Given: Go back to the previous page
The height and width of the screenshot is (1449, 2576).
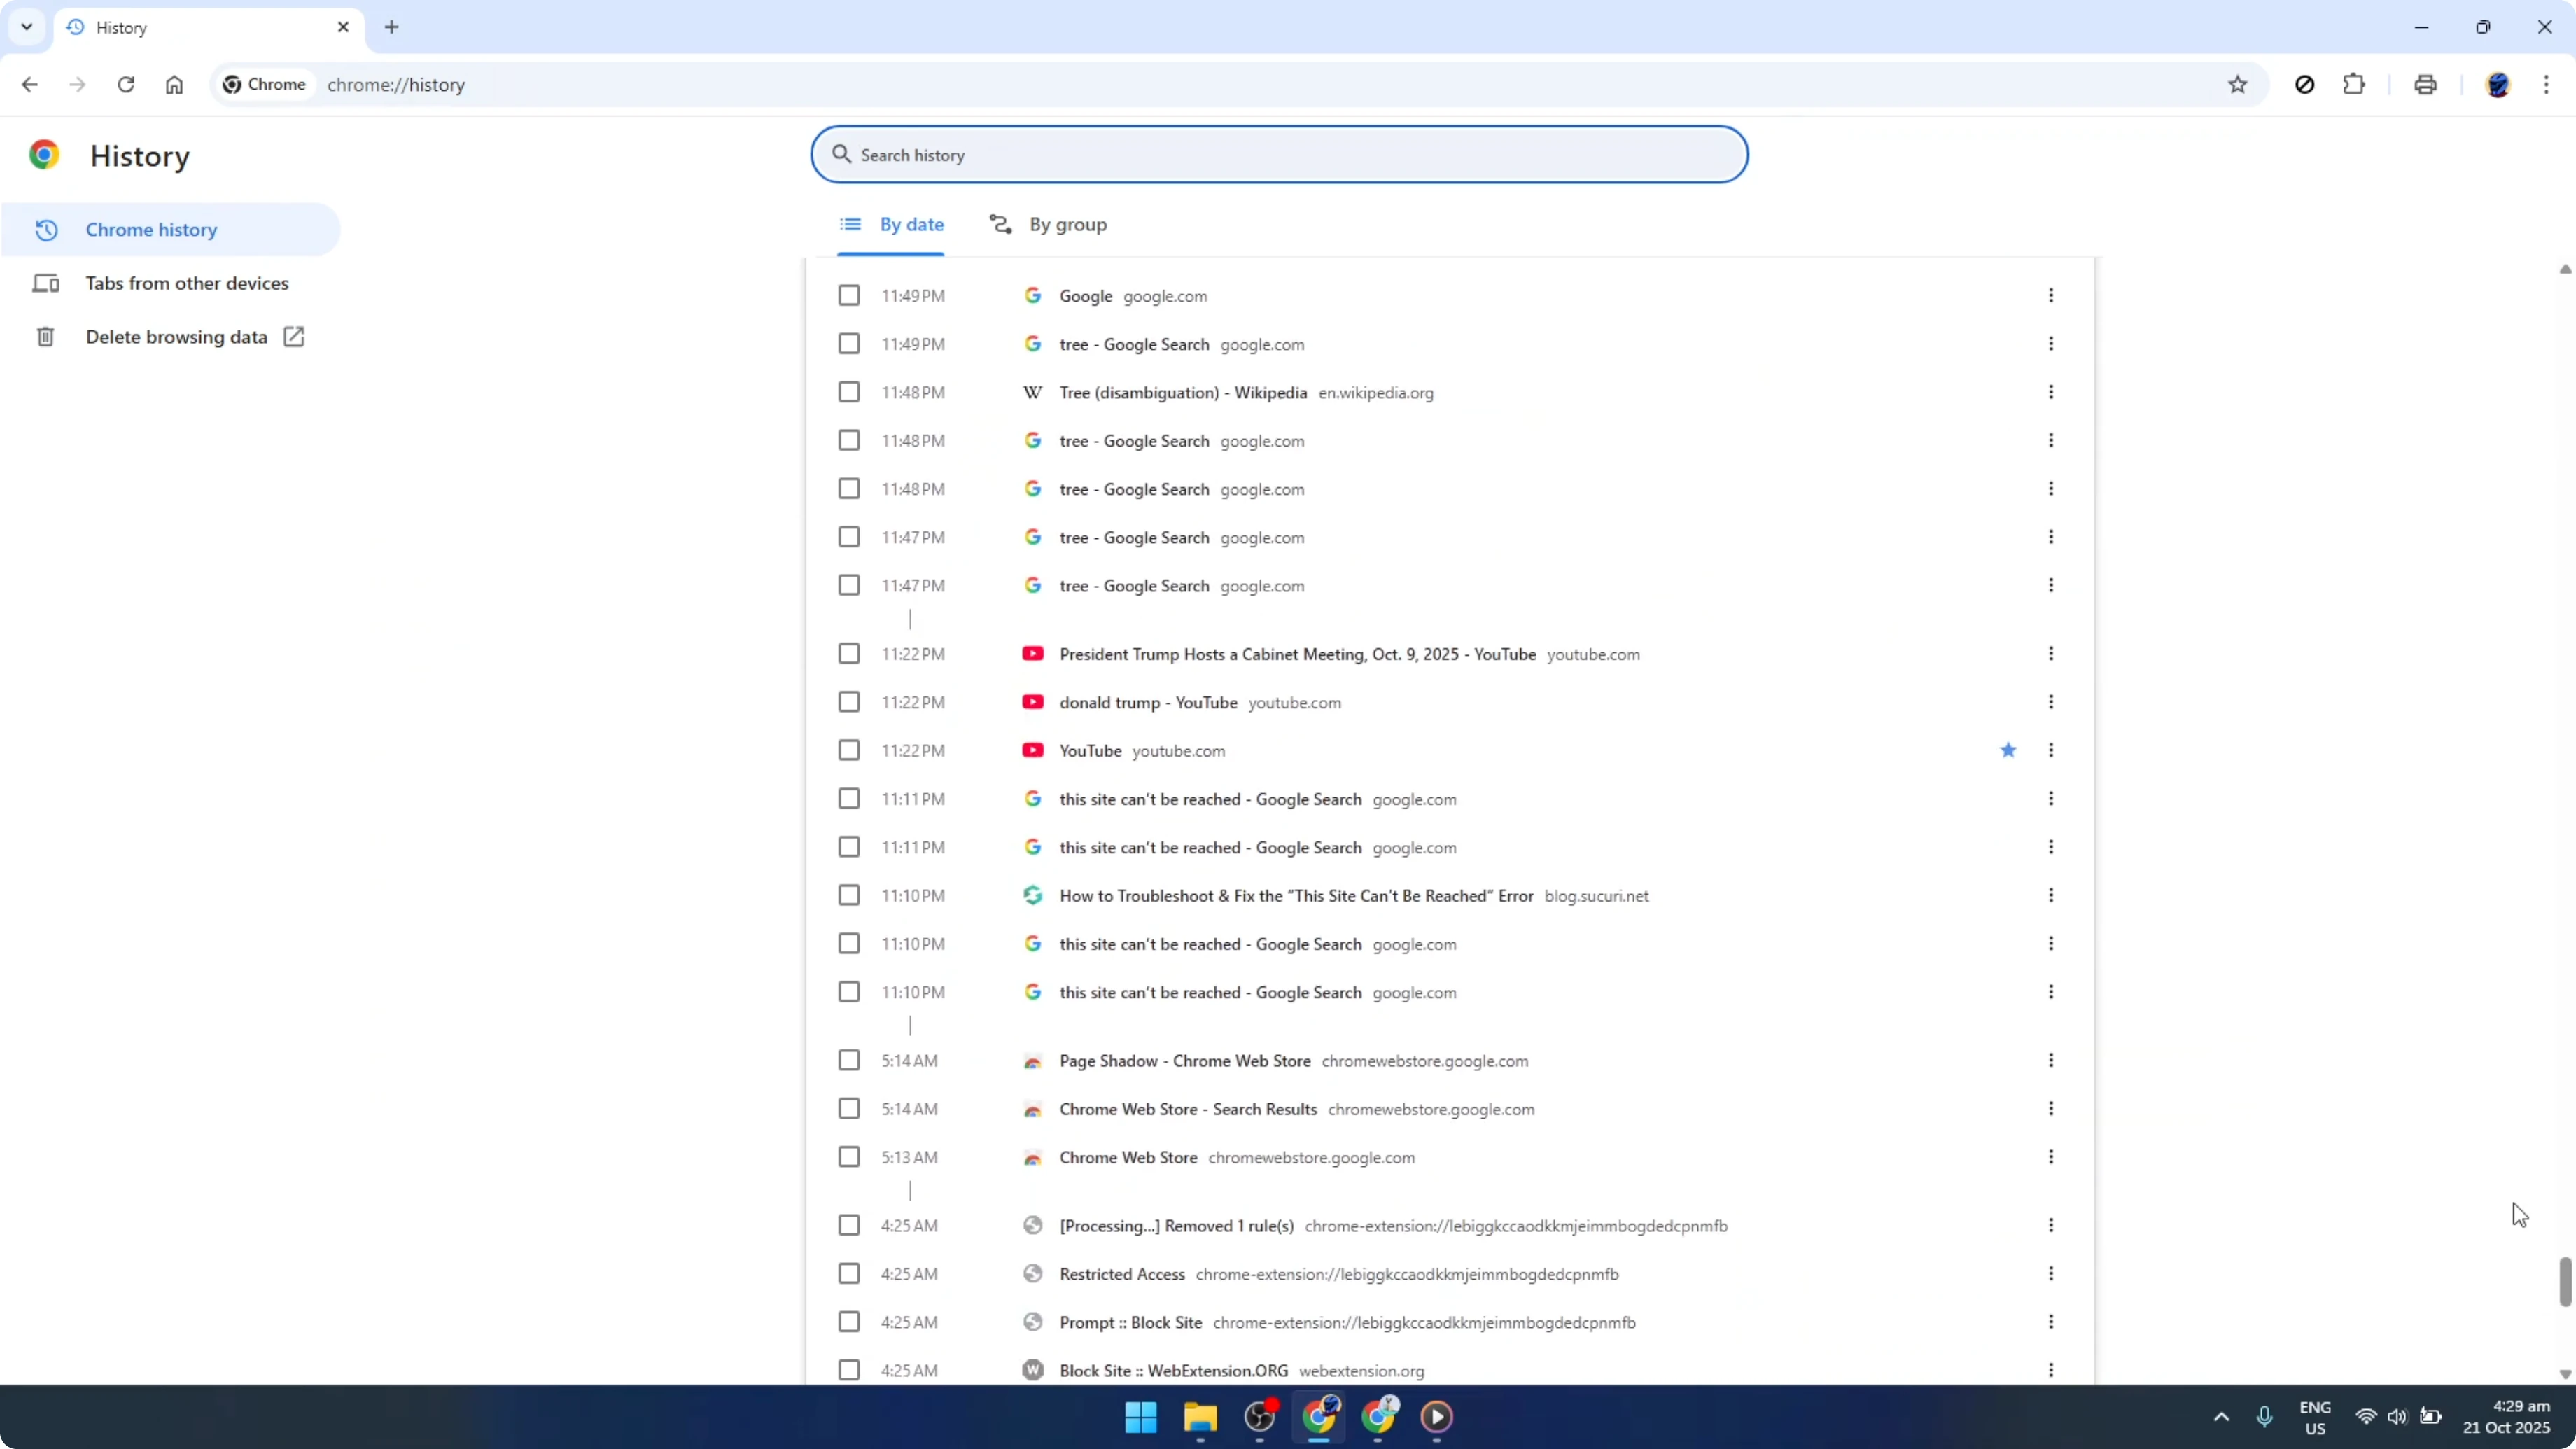Looking at the screenshot, I should click(30, 85).
